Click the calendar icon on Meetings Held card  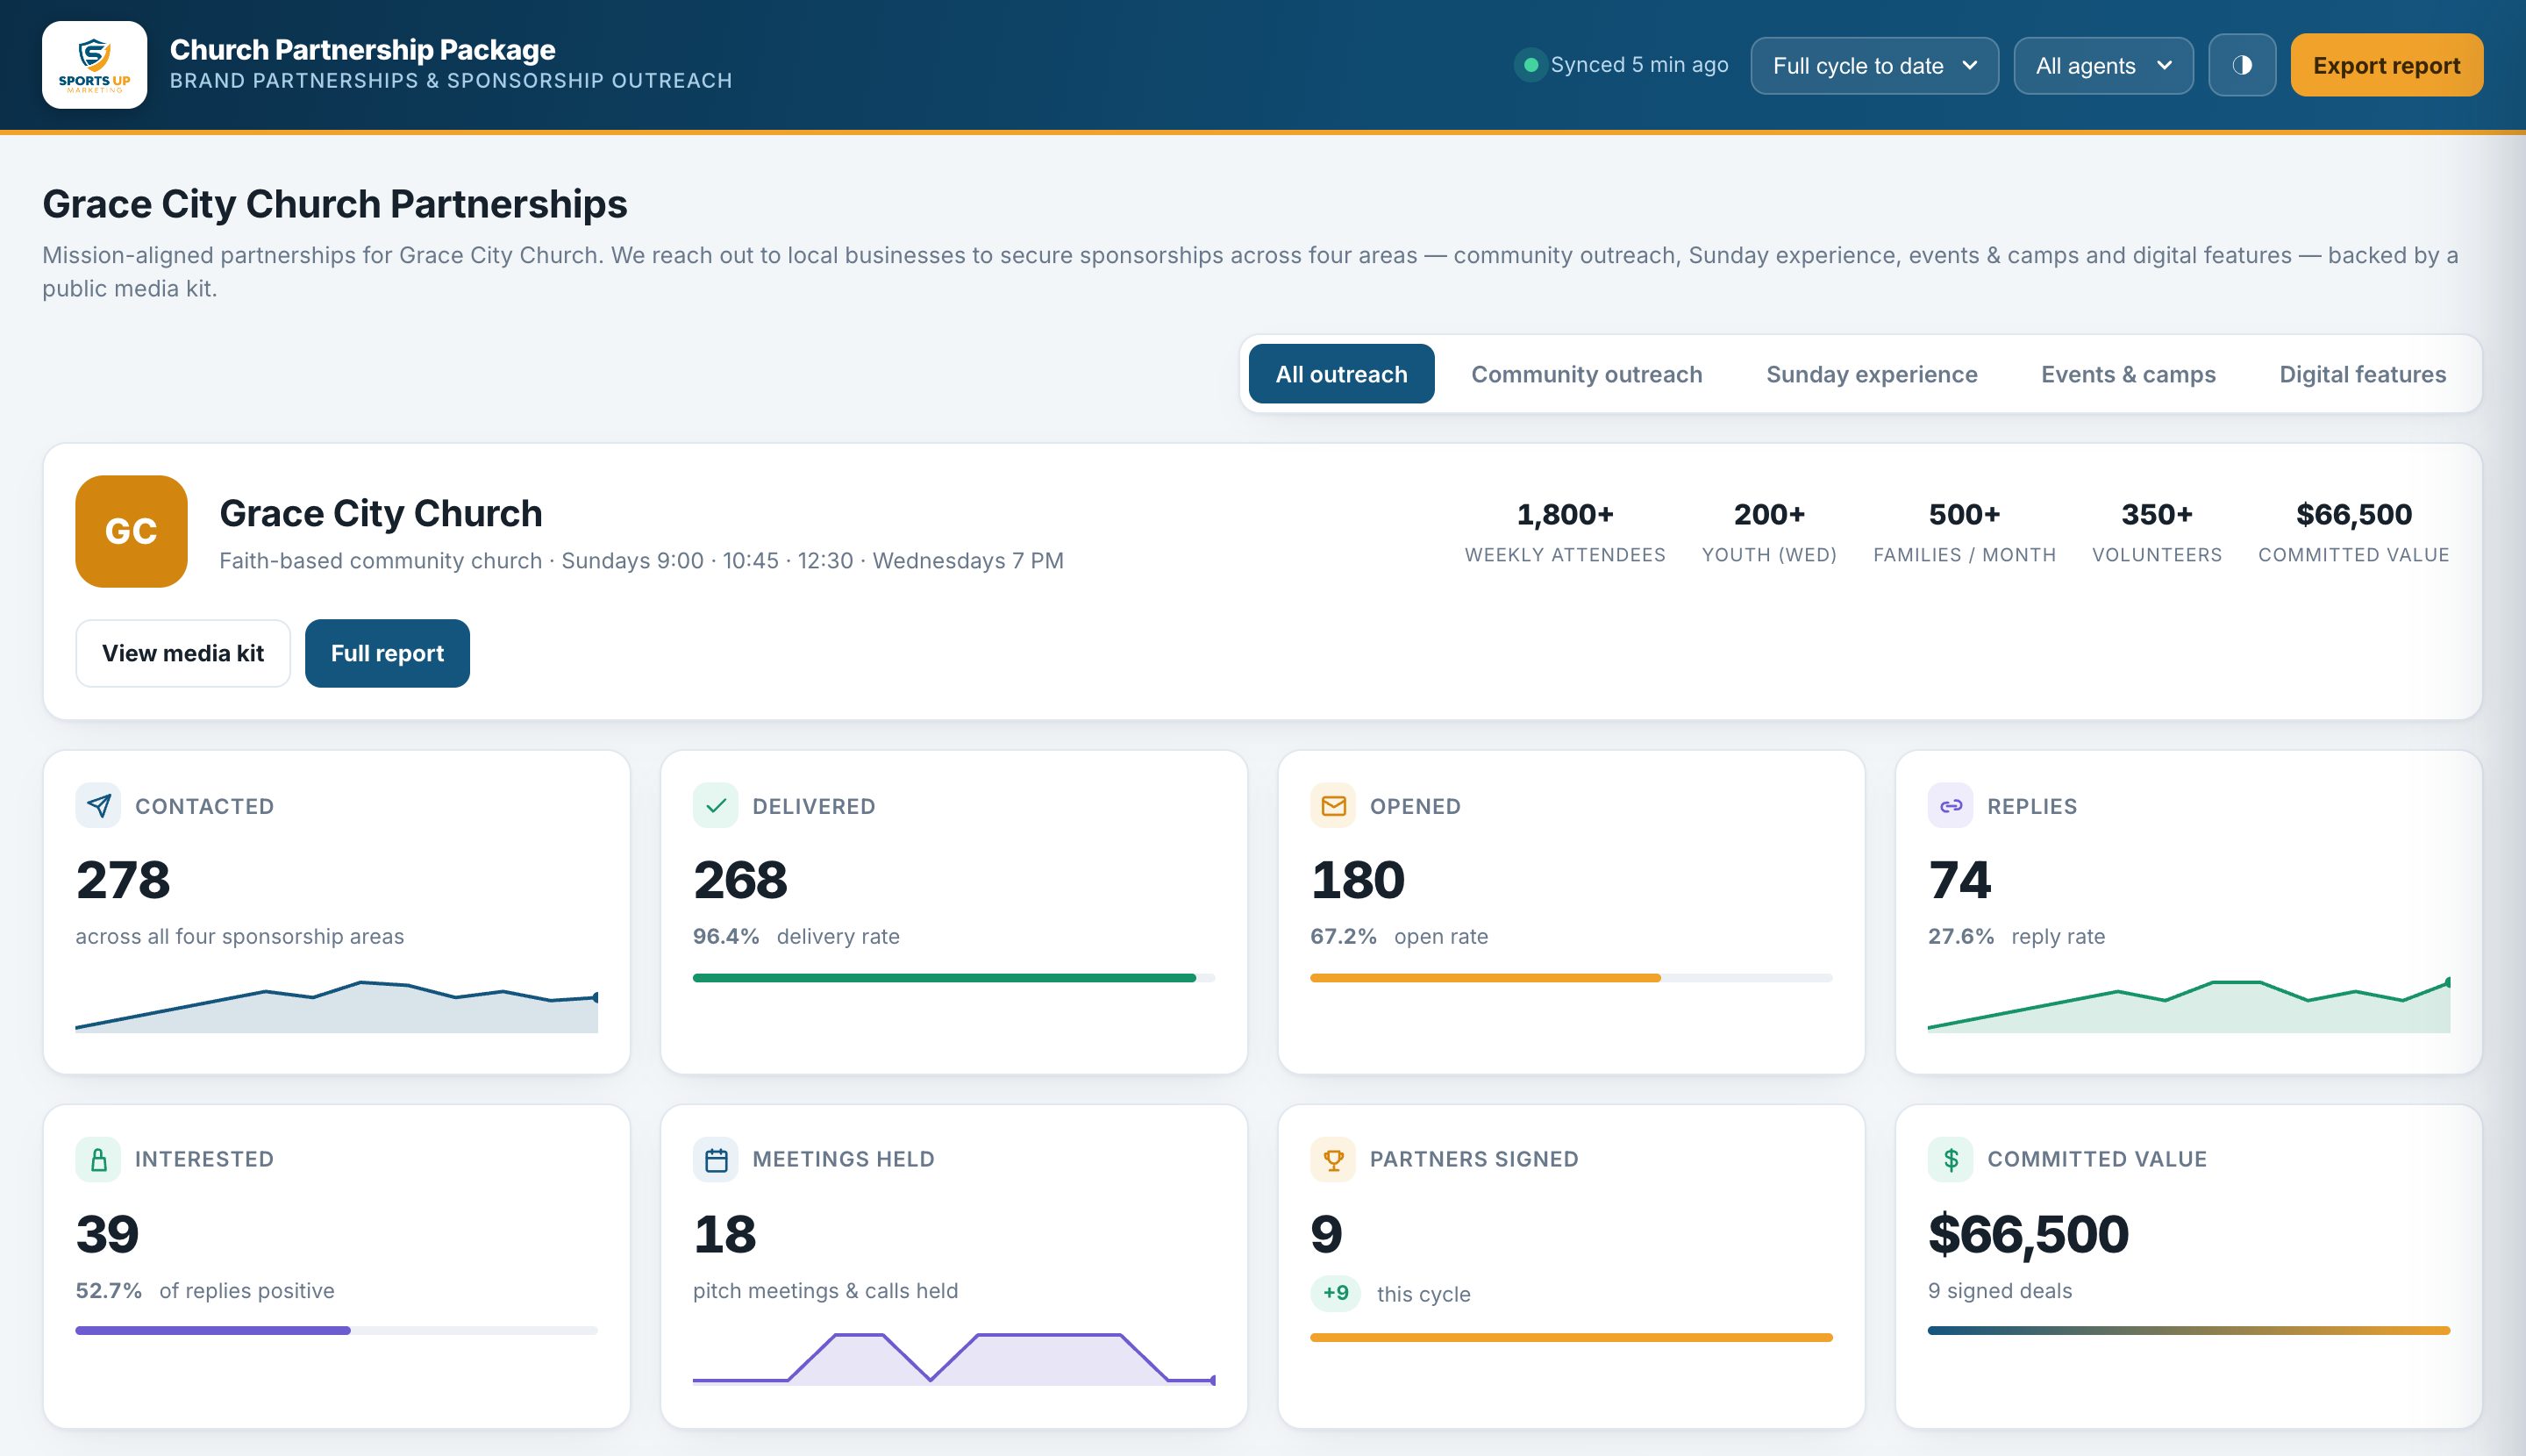tap(715, 1159)
